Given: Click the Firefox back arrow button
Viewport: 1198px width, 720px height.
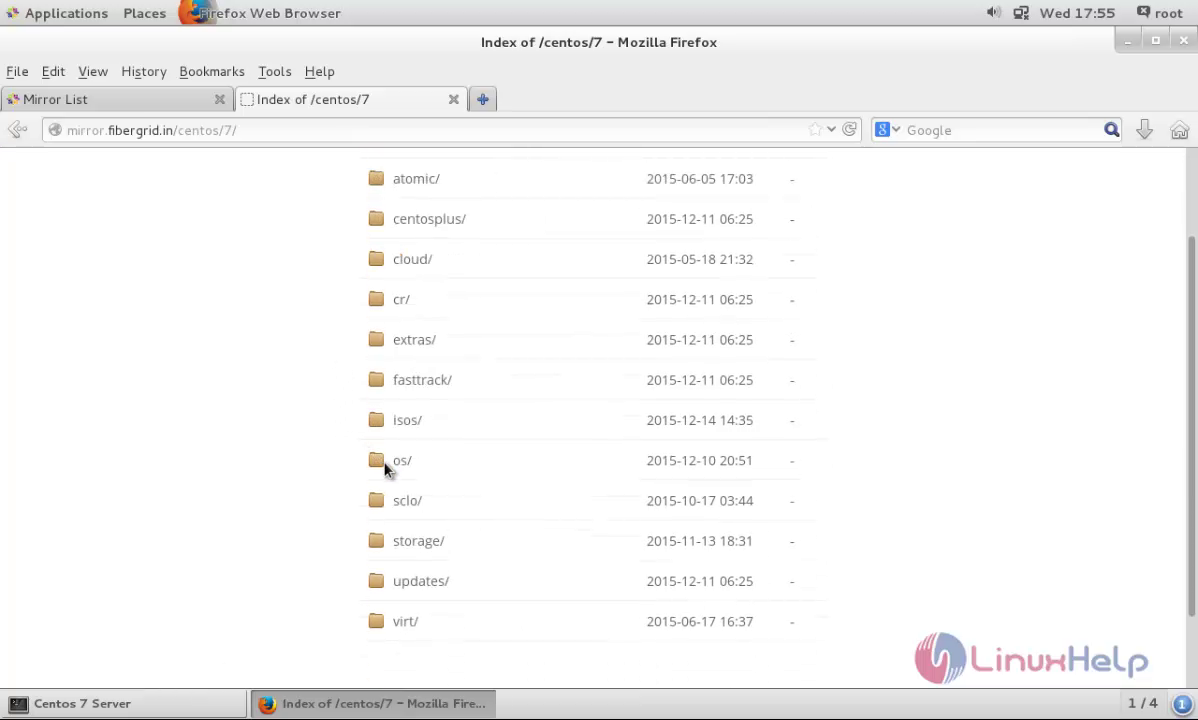Looking at the screenshot, I should point(17,130).
